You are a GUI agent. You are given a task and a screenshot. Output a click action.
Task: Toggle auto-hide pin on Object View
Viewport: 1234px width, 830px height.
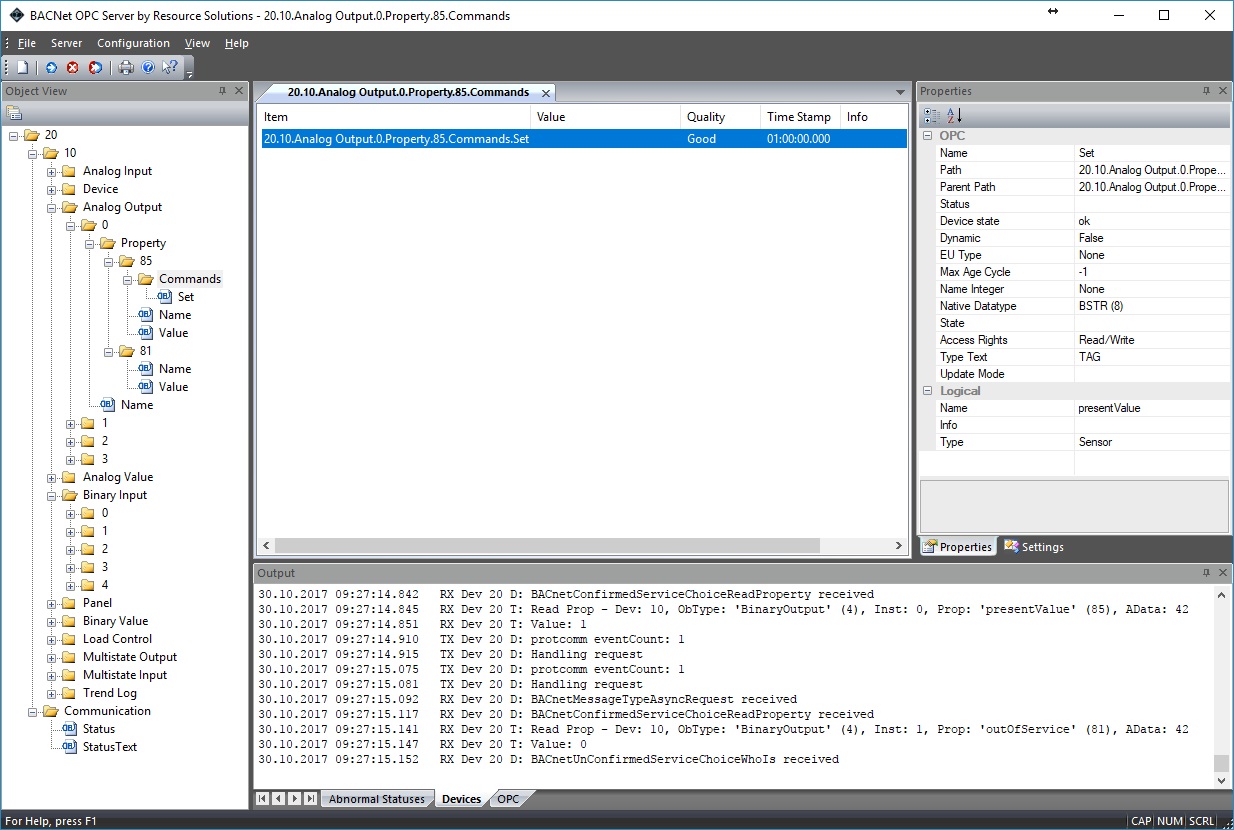[222, 91]
